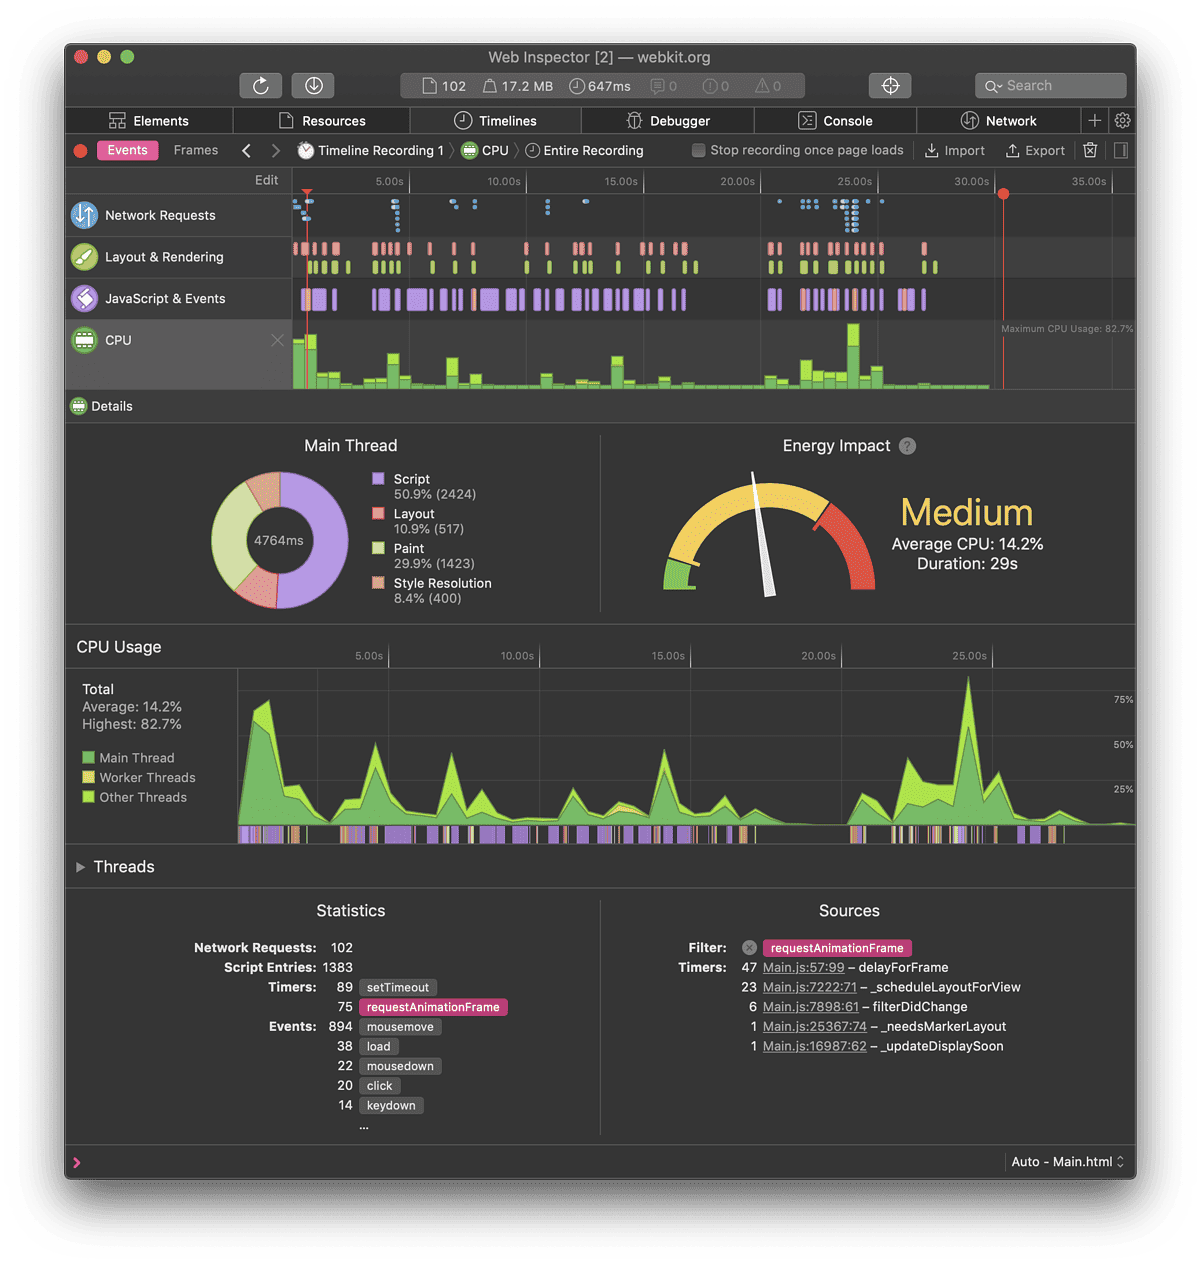This screenshot has height=1264, width=1199.
Task: Switch to the Console tab
Action: pyautogui.click(x=835, y=120)
